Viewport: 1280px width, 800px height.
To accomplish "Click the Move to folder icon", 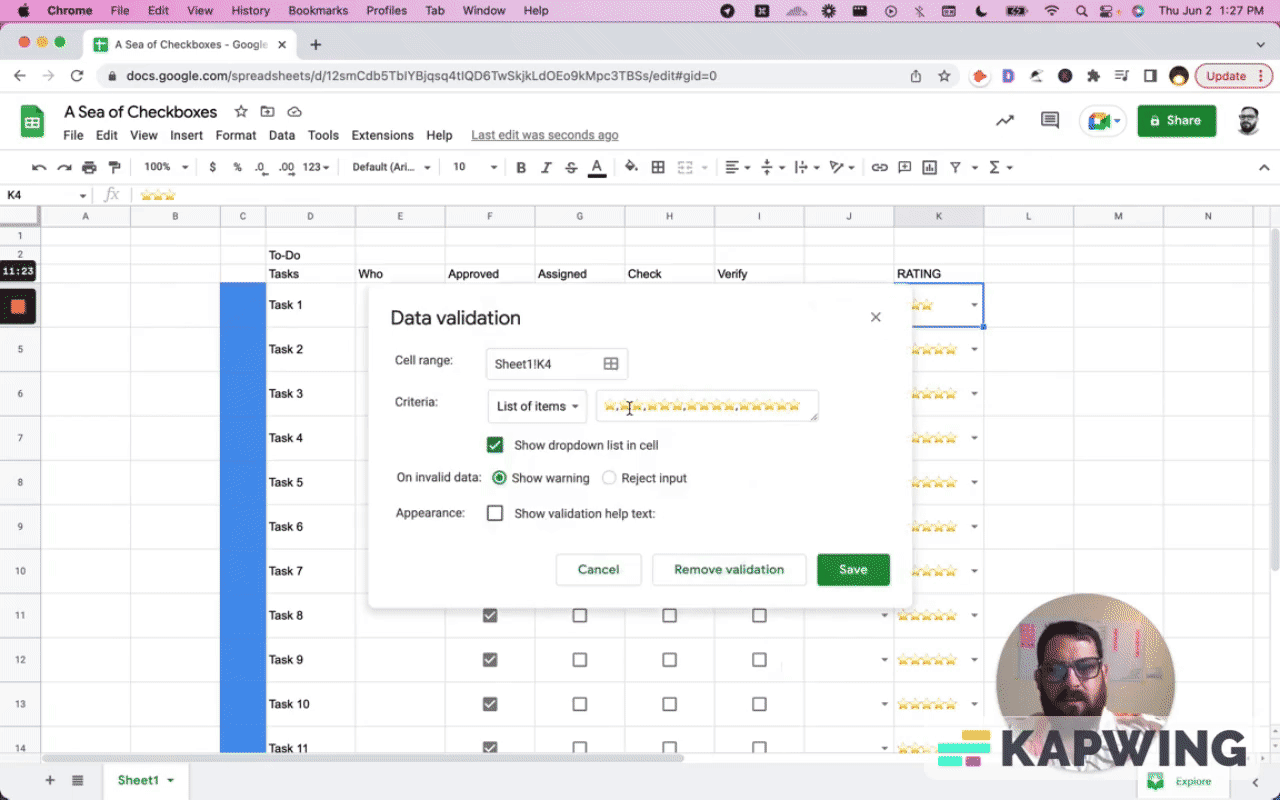I will click(268, 112).
